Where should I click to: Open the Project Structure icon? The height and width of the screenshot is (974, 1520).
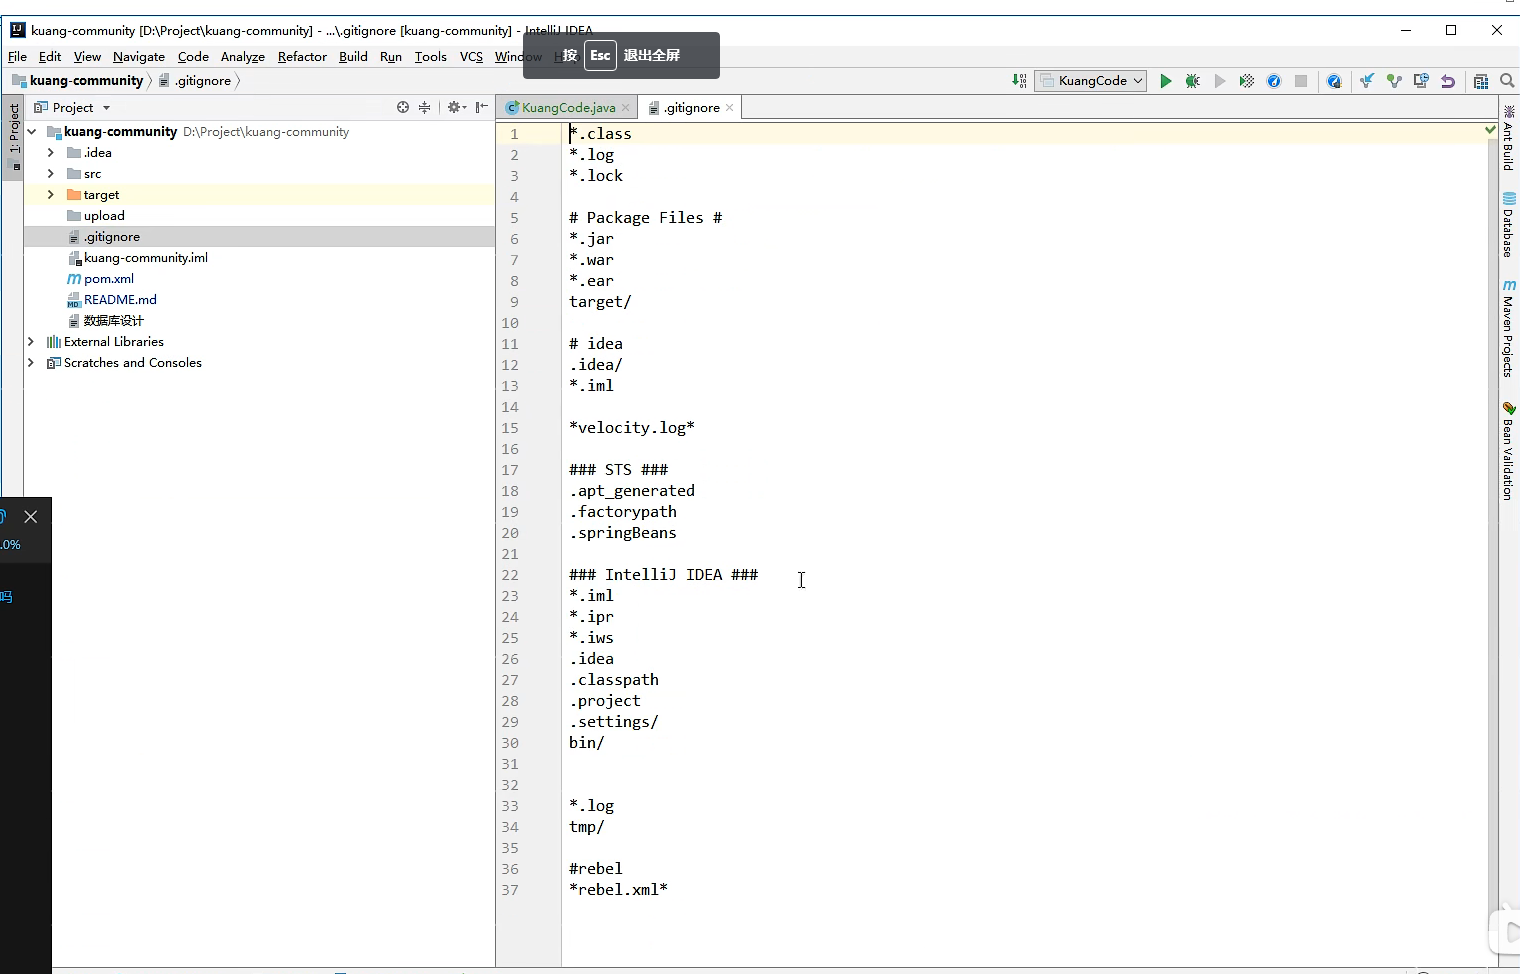click(x=1481, y=81)
